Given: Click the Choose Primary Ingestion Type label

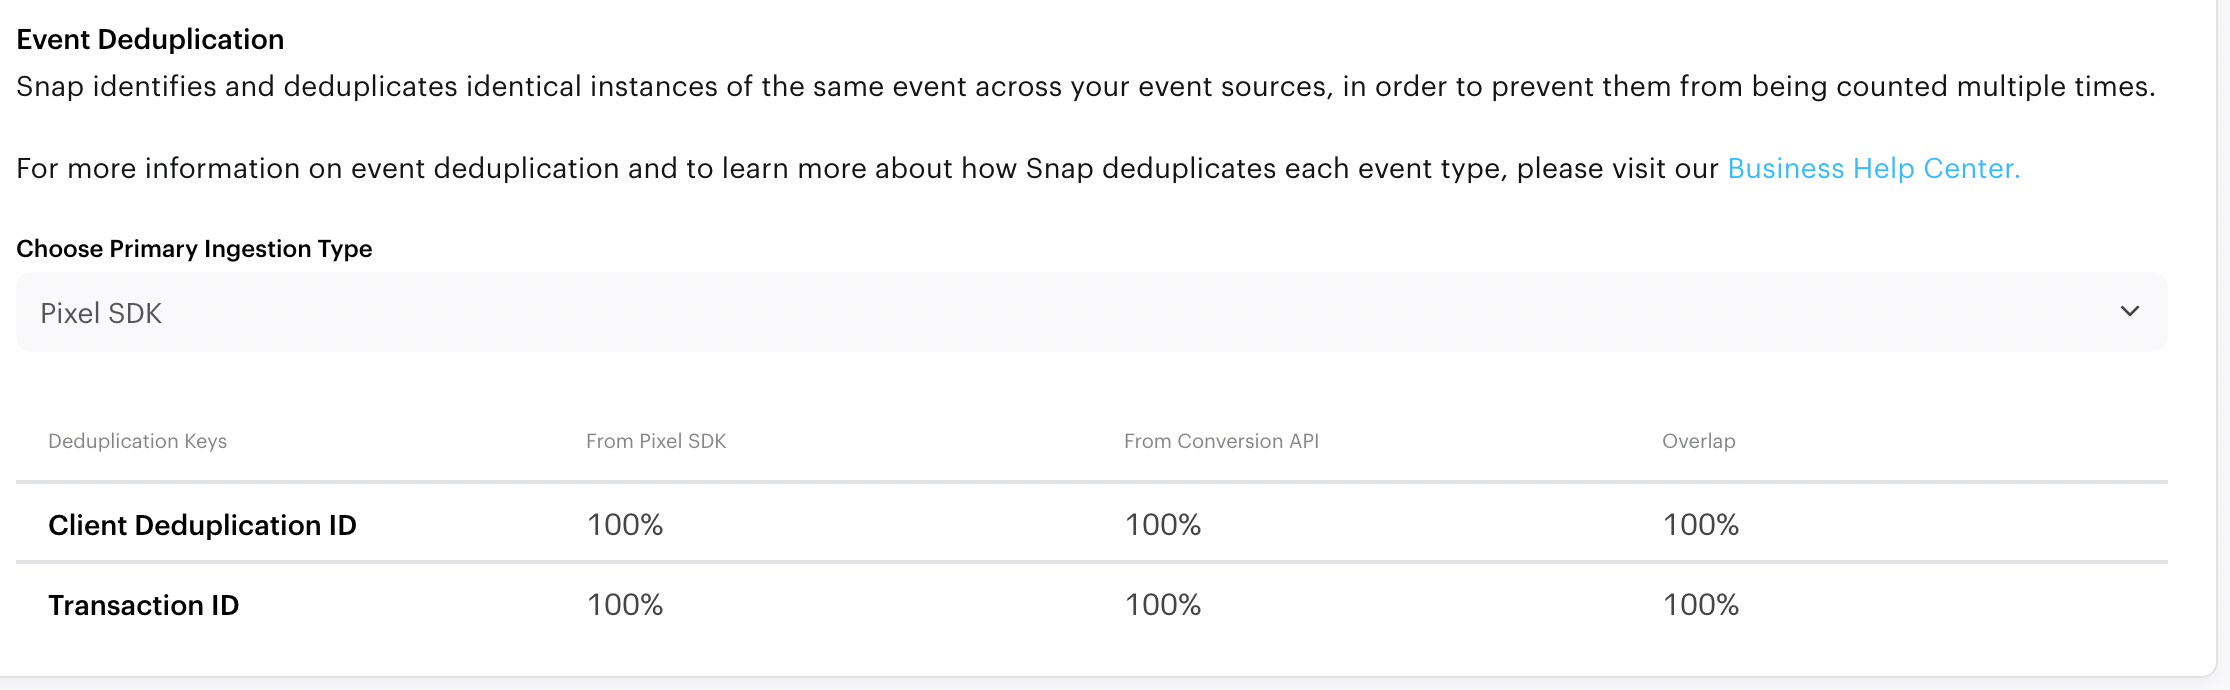Looking at the screenshot, I should pos(194,248).
